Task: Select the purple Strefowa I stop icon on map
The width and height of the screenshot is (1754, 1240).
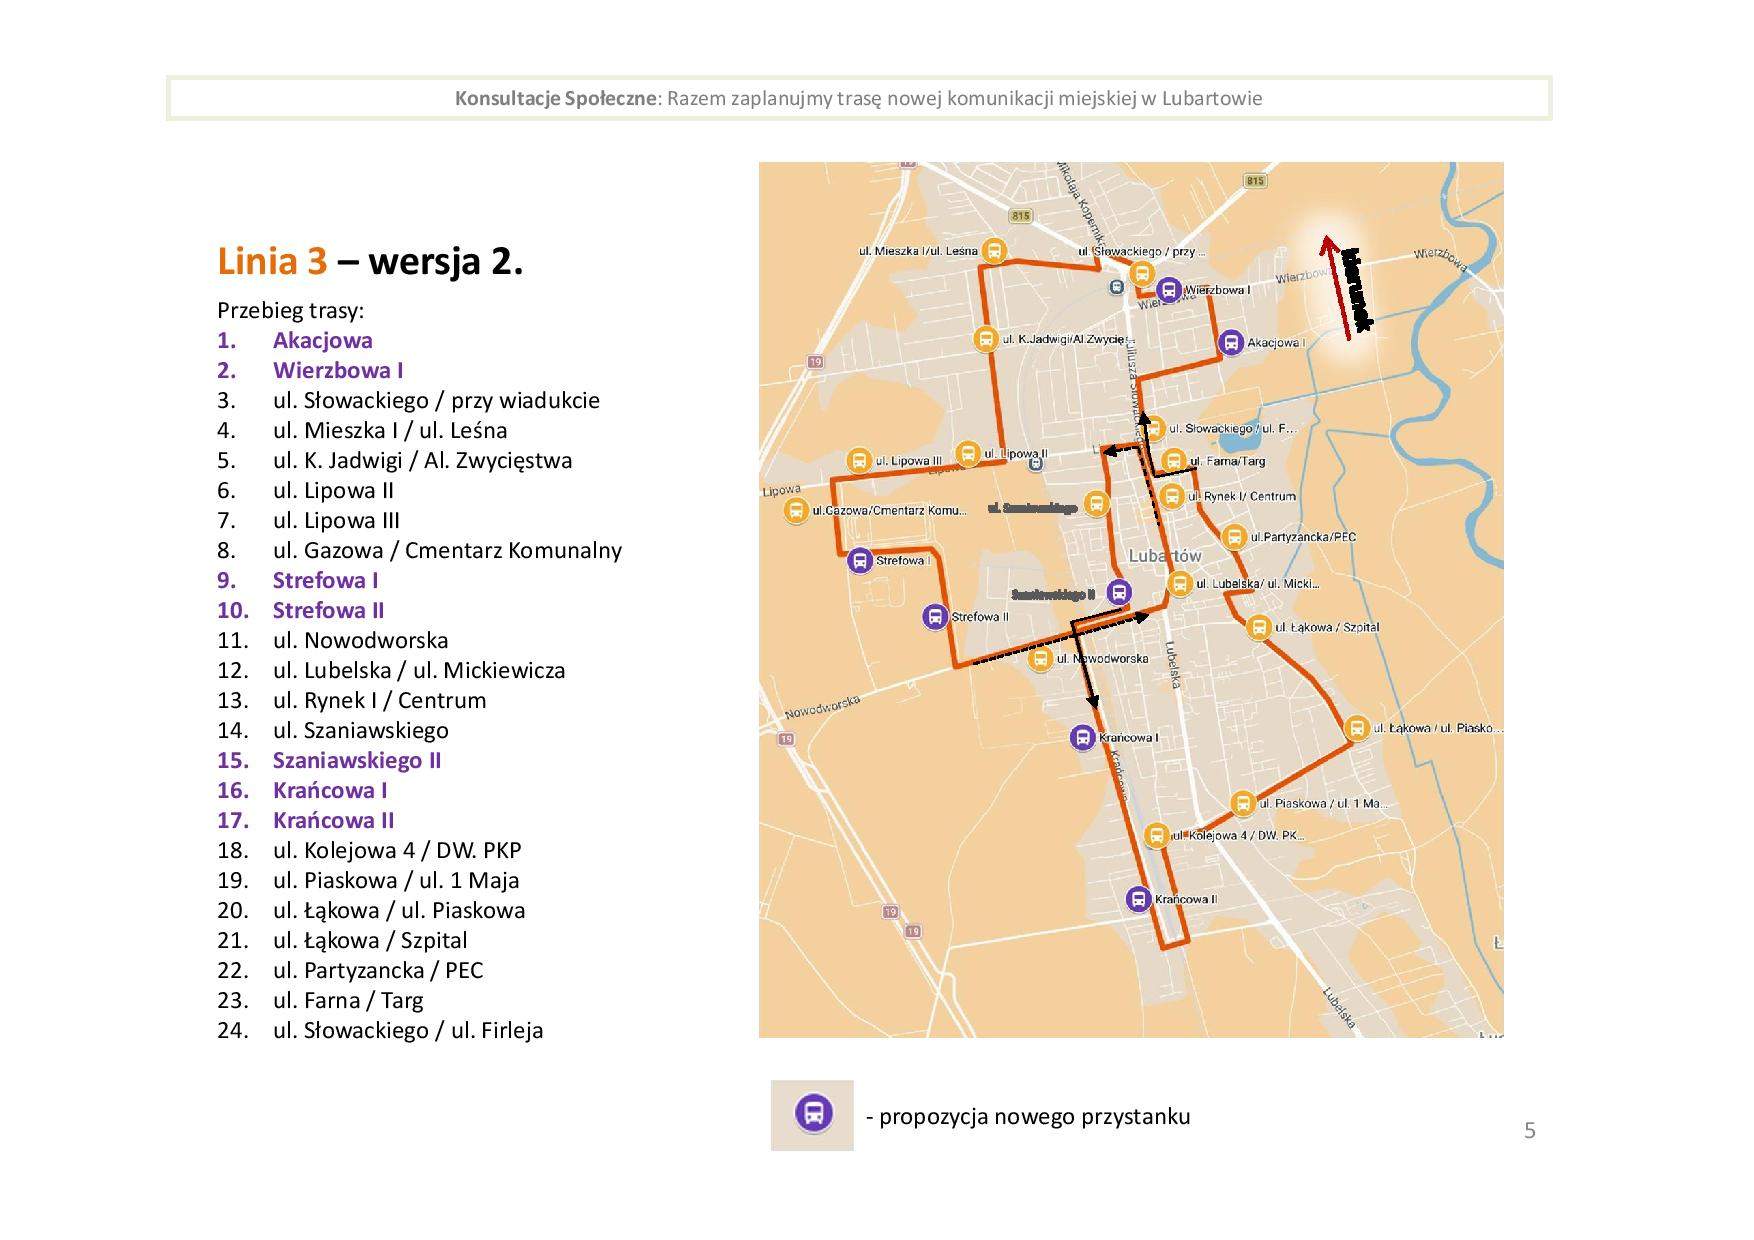Action: click(x=860, y=561)
